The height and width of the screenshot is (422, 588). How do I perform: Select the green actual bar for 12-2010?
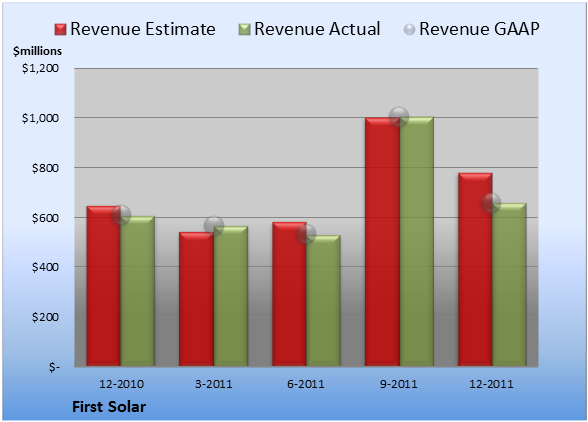(138, 291)
